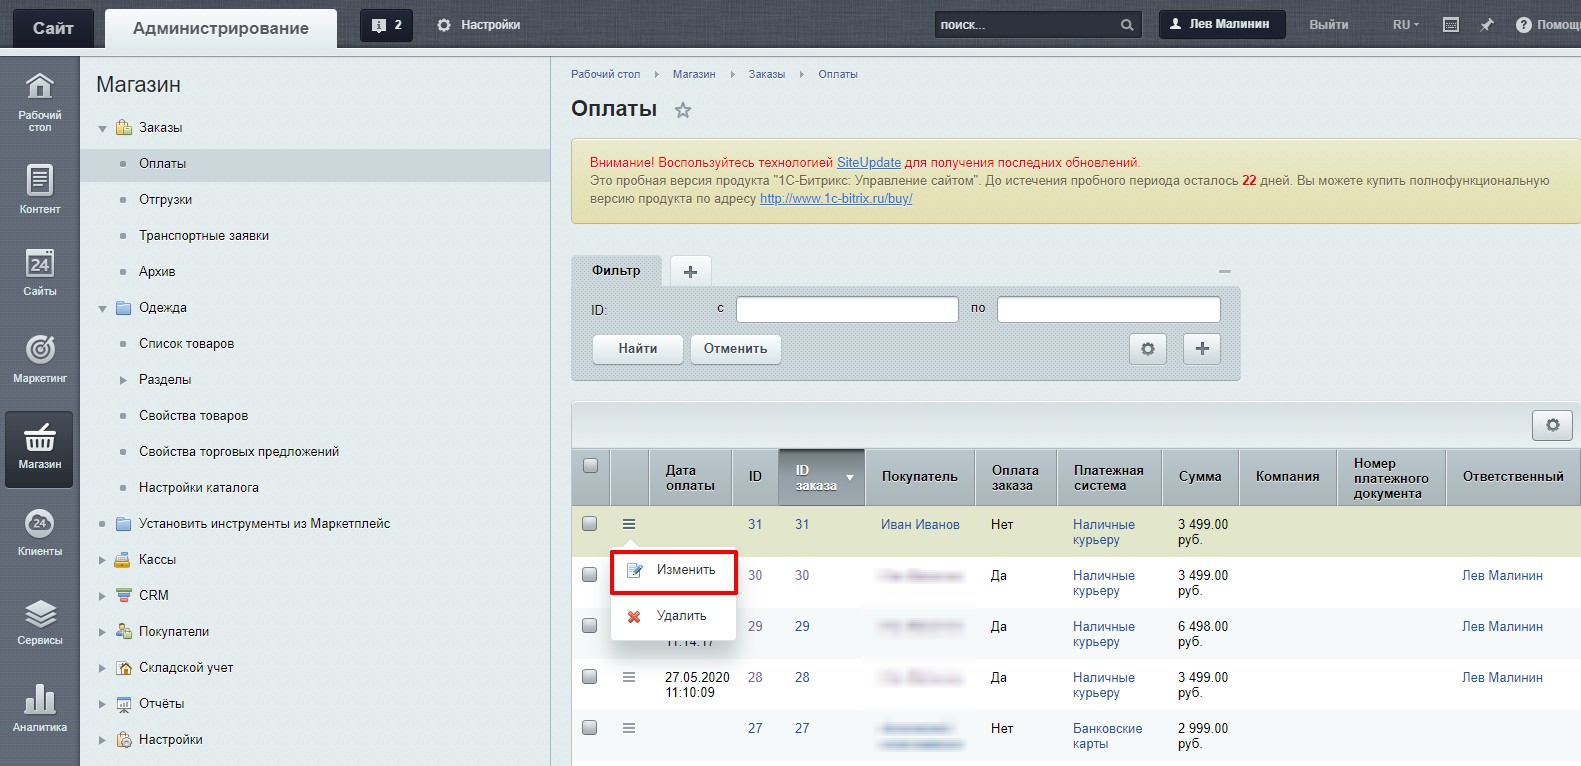Collapse the filter panel with minus icon
Image resolution: width=1581 pixels, height=766 pixels.
(1224, 271)
